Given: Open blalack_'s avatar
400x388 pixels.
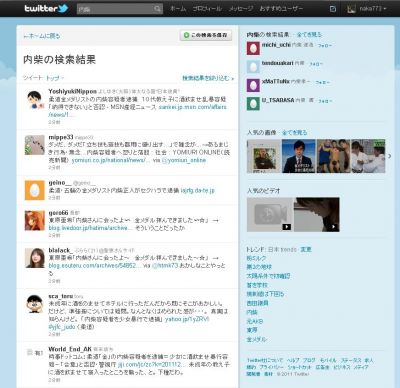Looking at the screenshot, I should point(35,258).
